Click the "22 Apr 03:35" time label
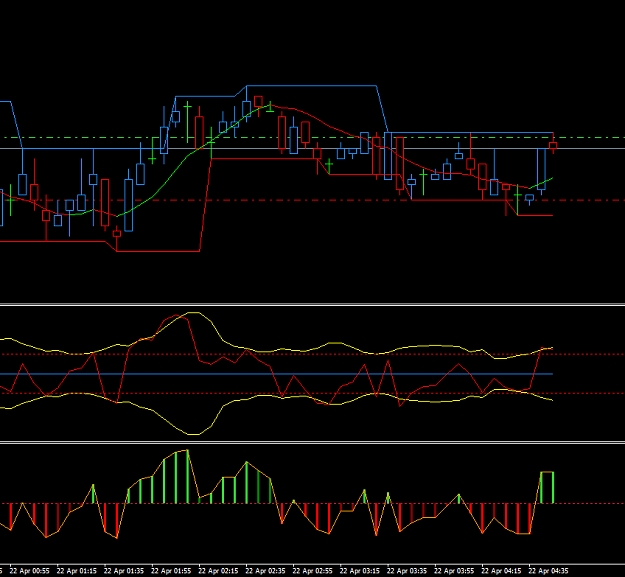Viewport: 625px width, 577px height. click(x=407, y=571)
